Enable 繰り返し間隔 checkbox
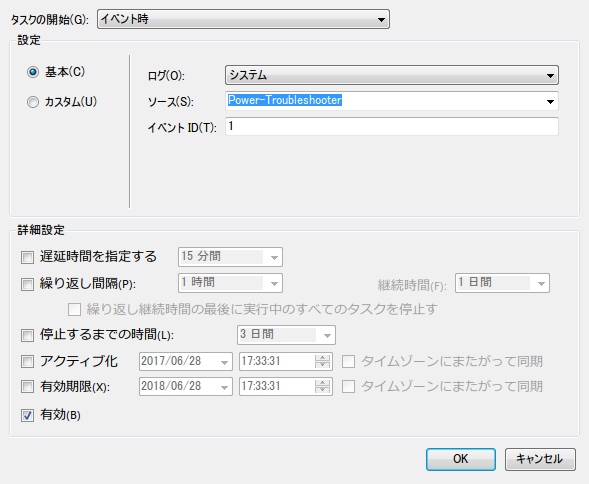Viewport: 589px width, 484px height. click(x=27, y=284)
